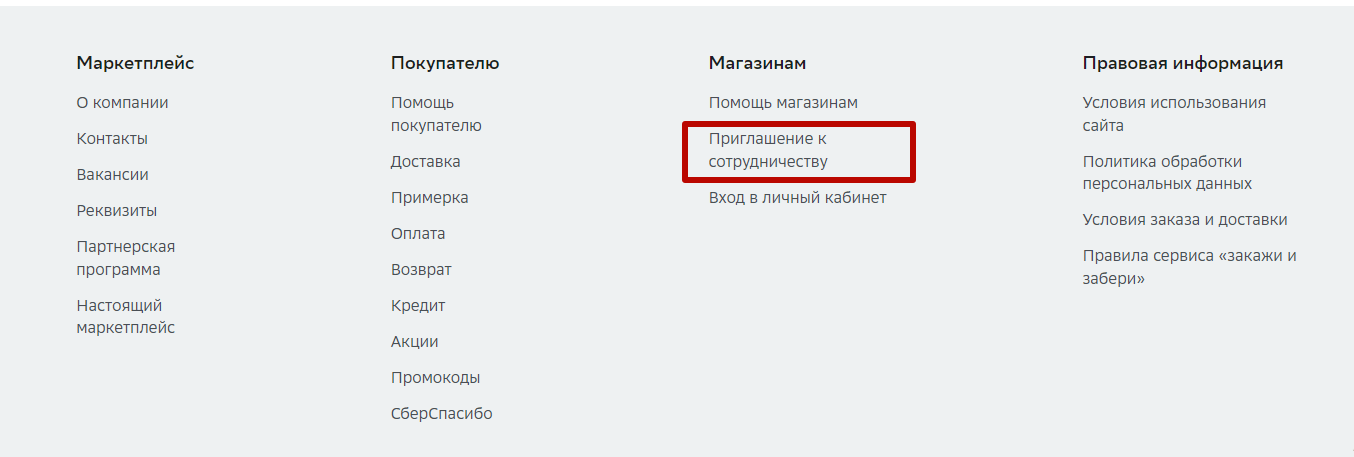Screen dimensions: 1354x457
Task: Open the Оплата page
Action: (x=418, y=233)
